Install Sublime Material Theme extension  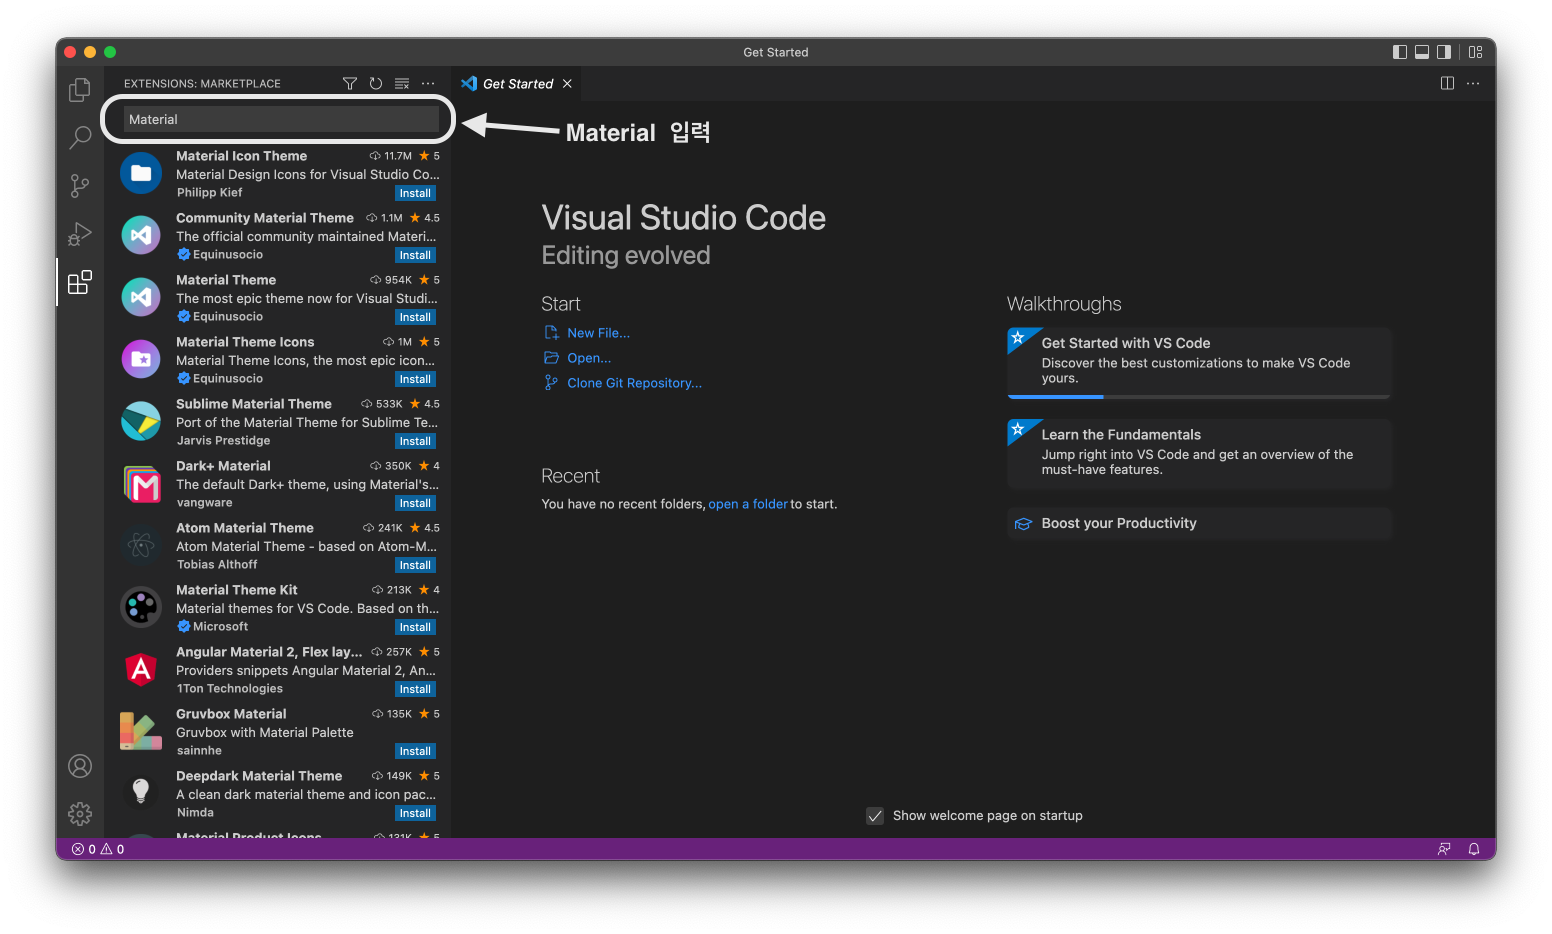(x=415, y=442)
